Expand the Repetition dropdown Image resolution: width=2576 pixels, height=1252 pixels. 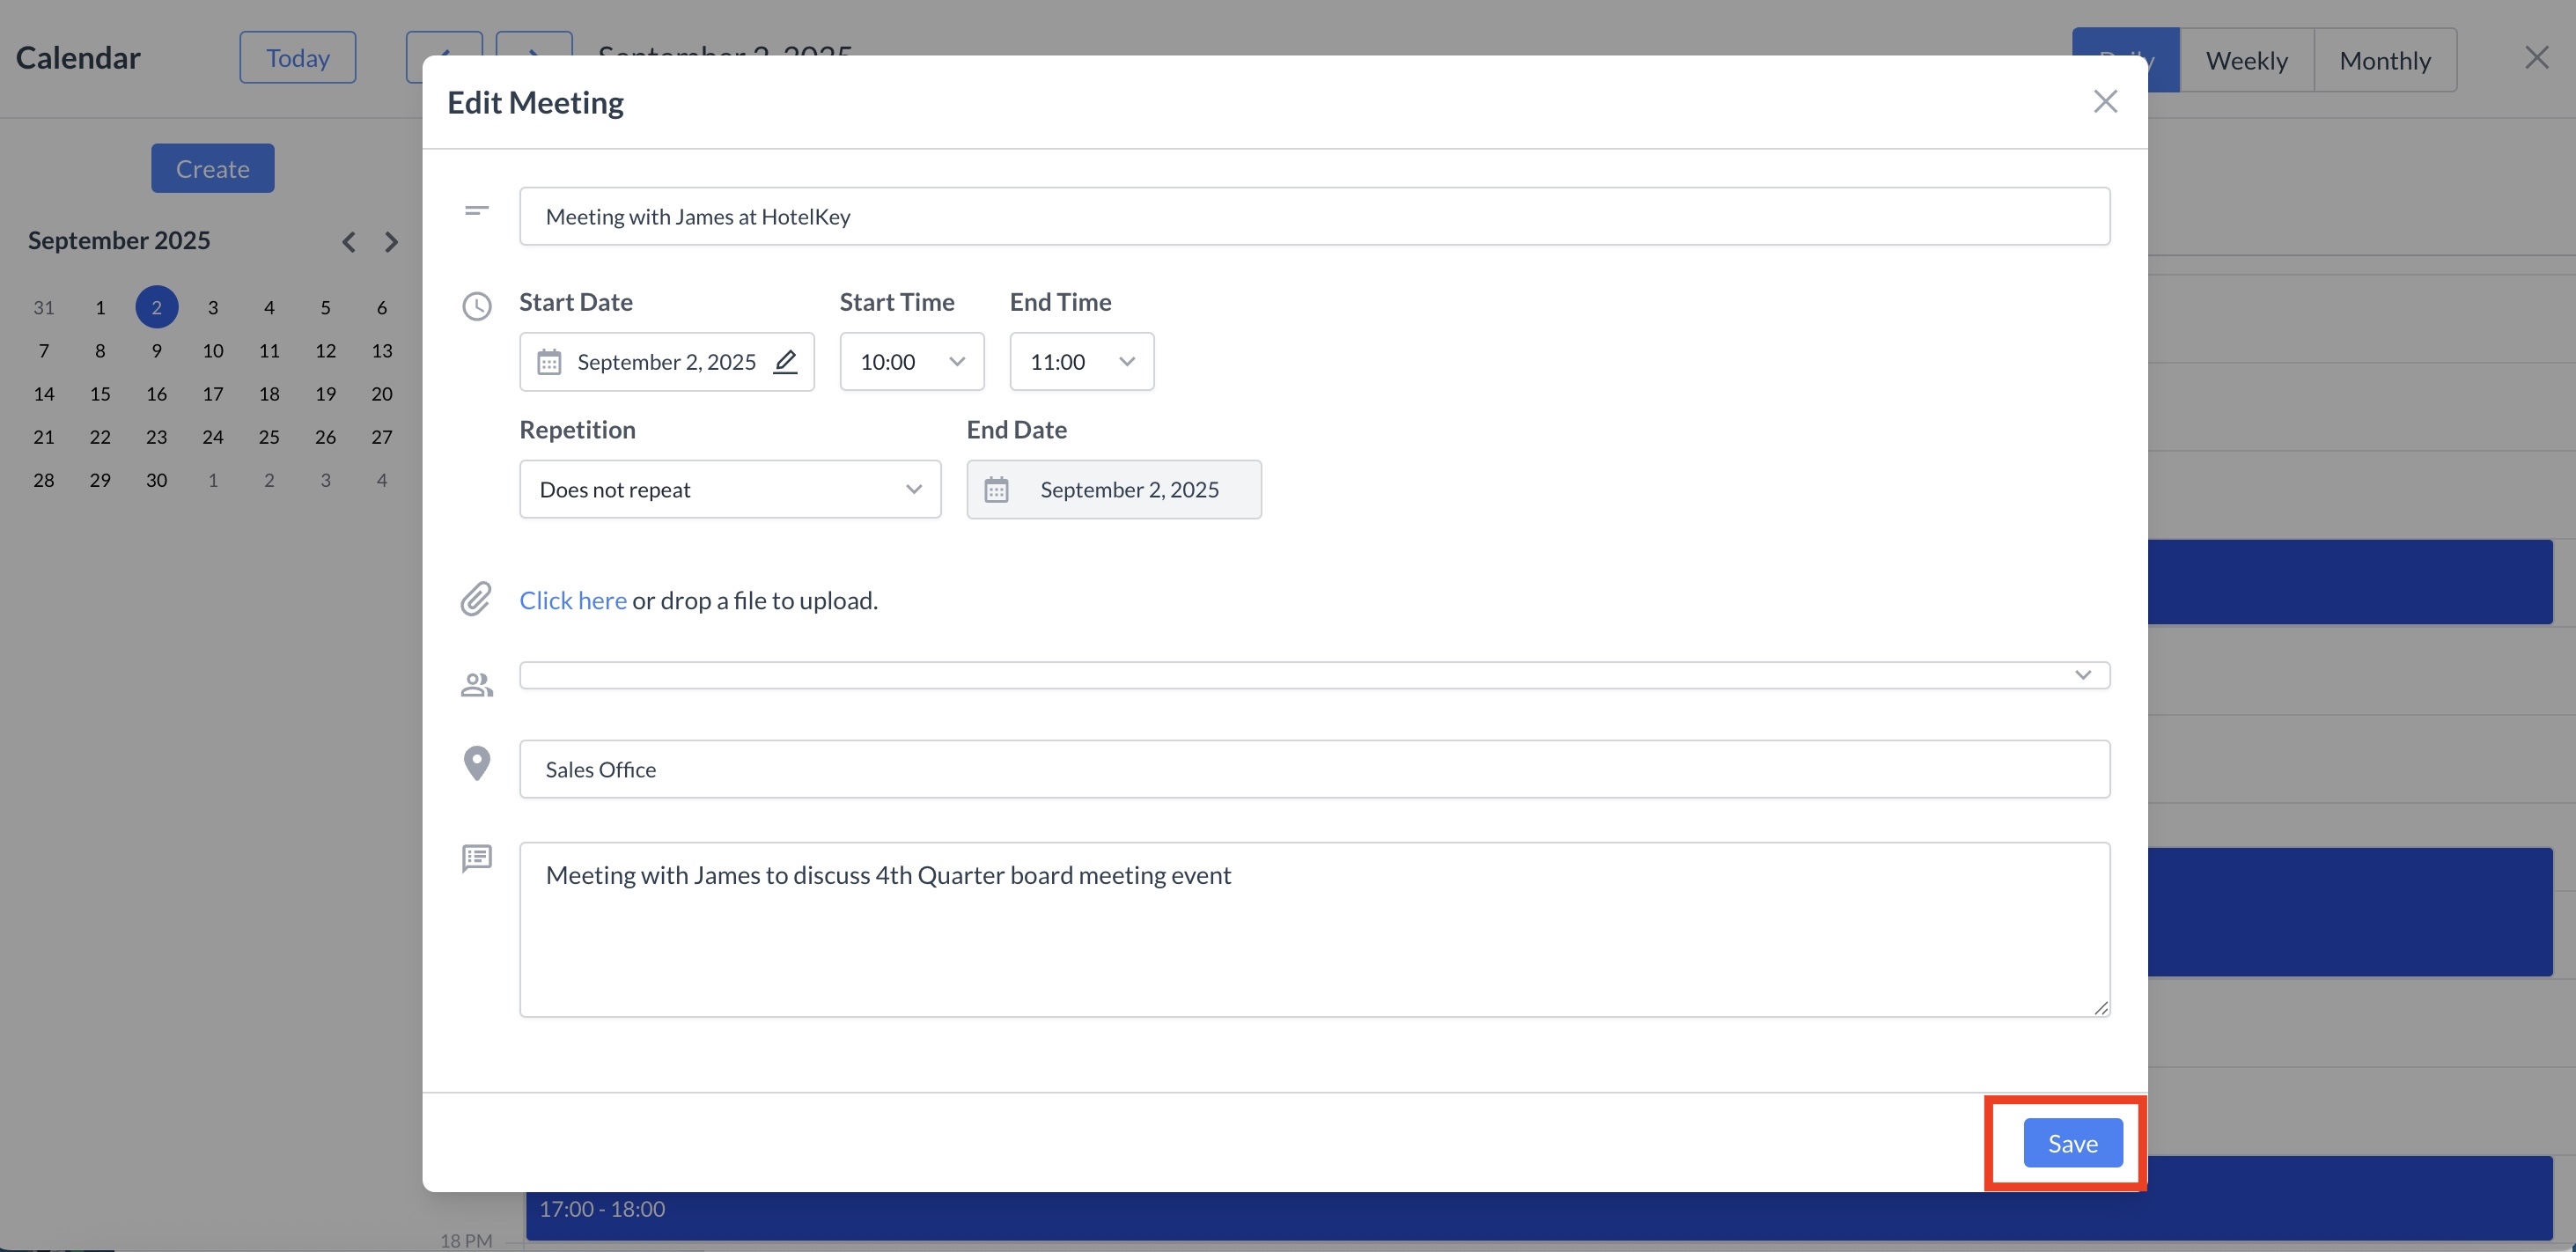[729, 490]
